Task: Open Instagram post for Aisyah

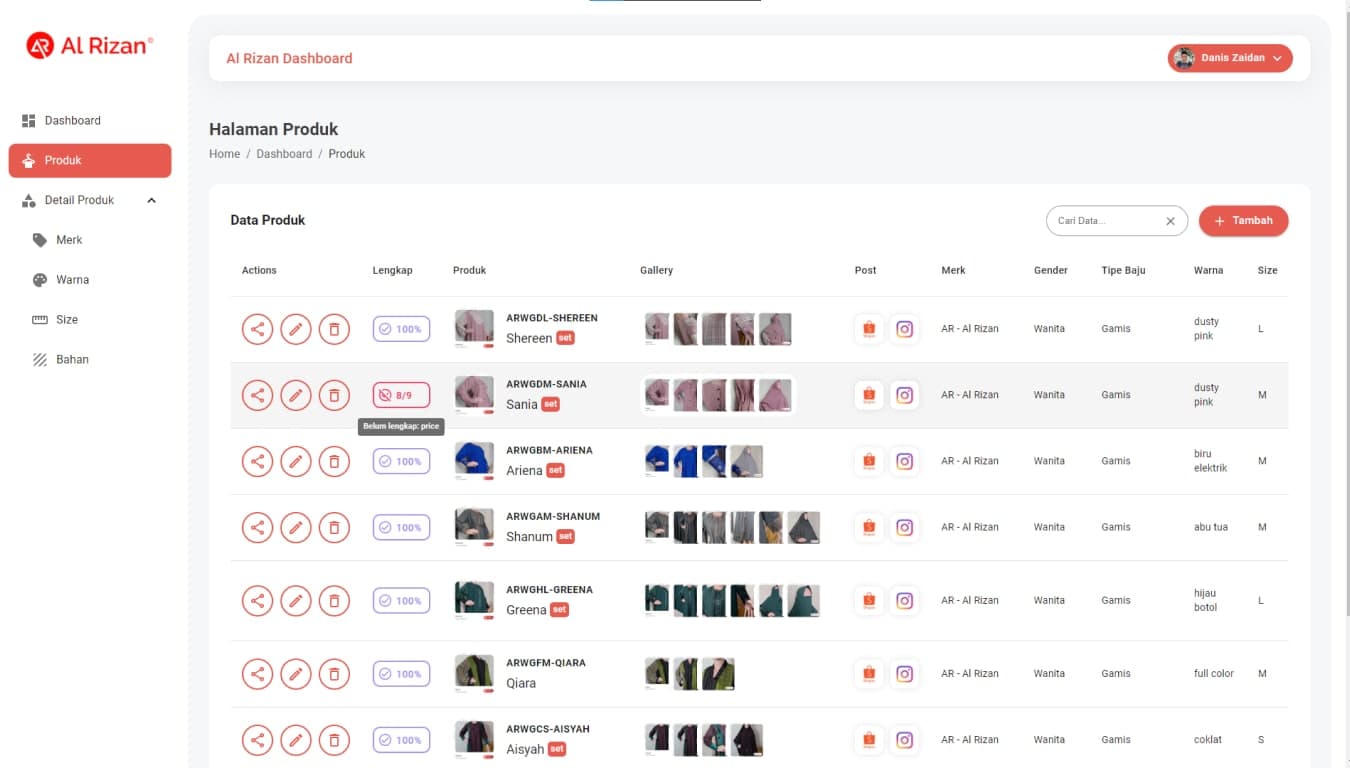Action: coord(905,740)
